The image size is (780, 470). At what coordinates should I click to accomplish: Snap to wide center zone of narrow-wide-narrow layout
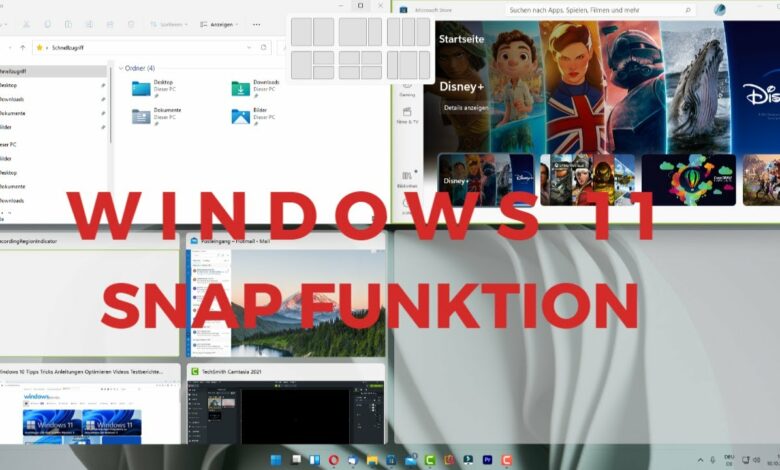(408, 65)
